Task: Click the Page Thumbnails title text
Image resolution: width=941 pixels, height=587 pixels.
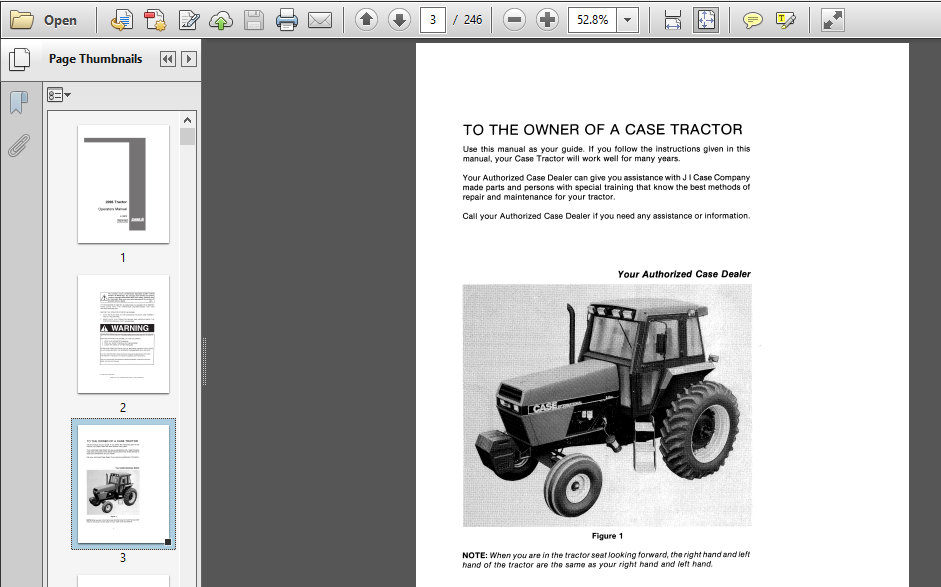Action: tap(95, 59)
